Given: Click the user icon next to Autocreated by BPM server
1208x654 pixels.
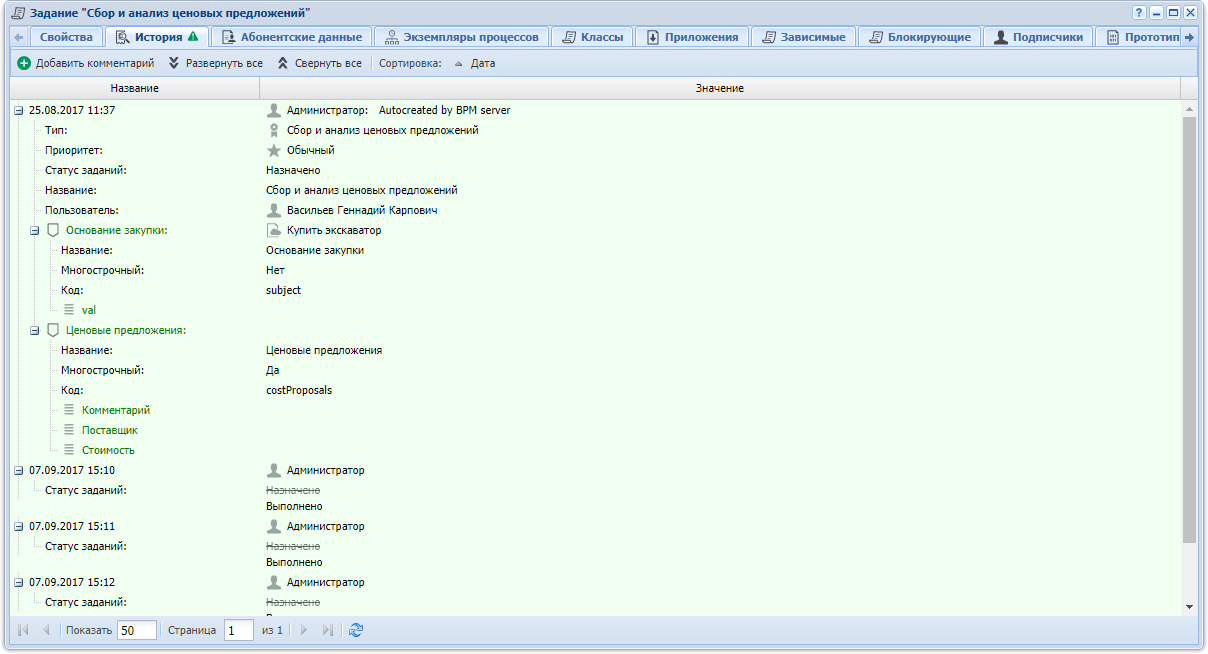Looking at the screenshot, I should 274,110.
